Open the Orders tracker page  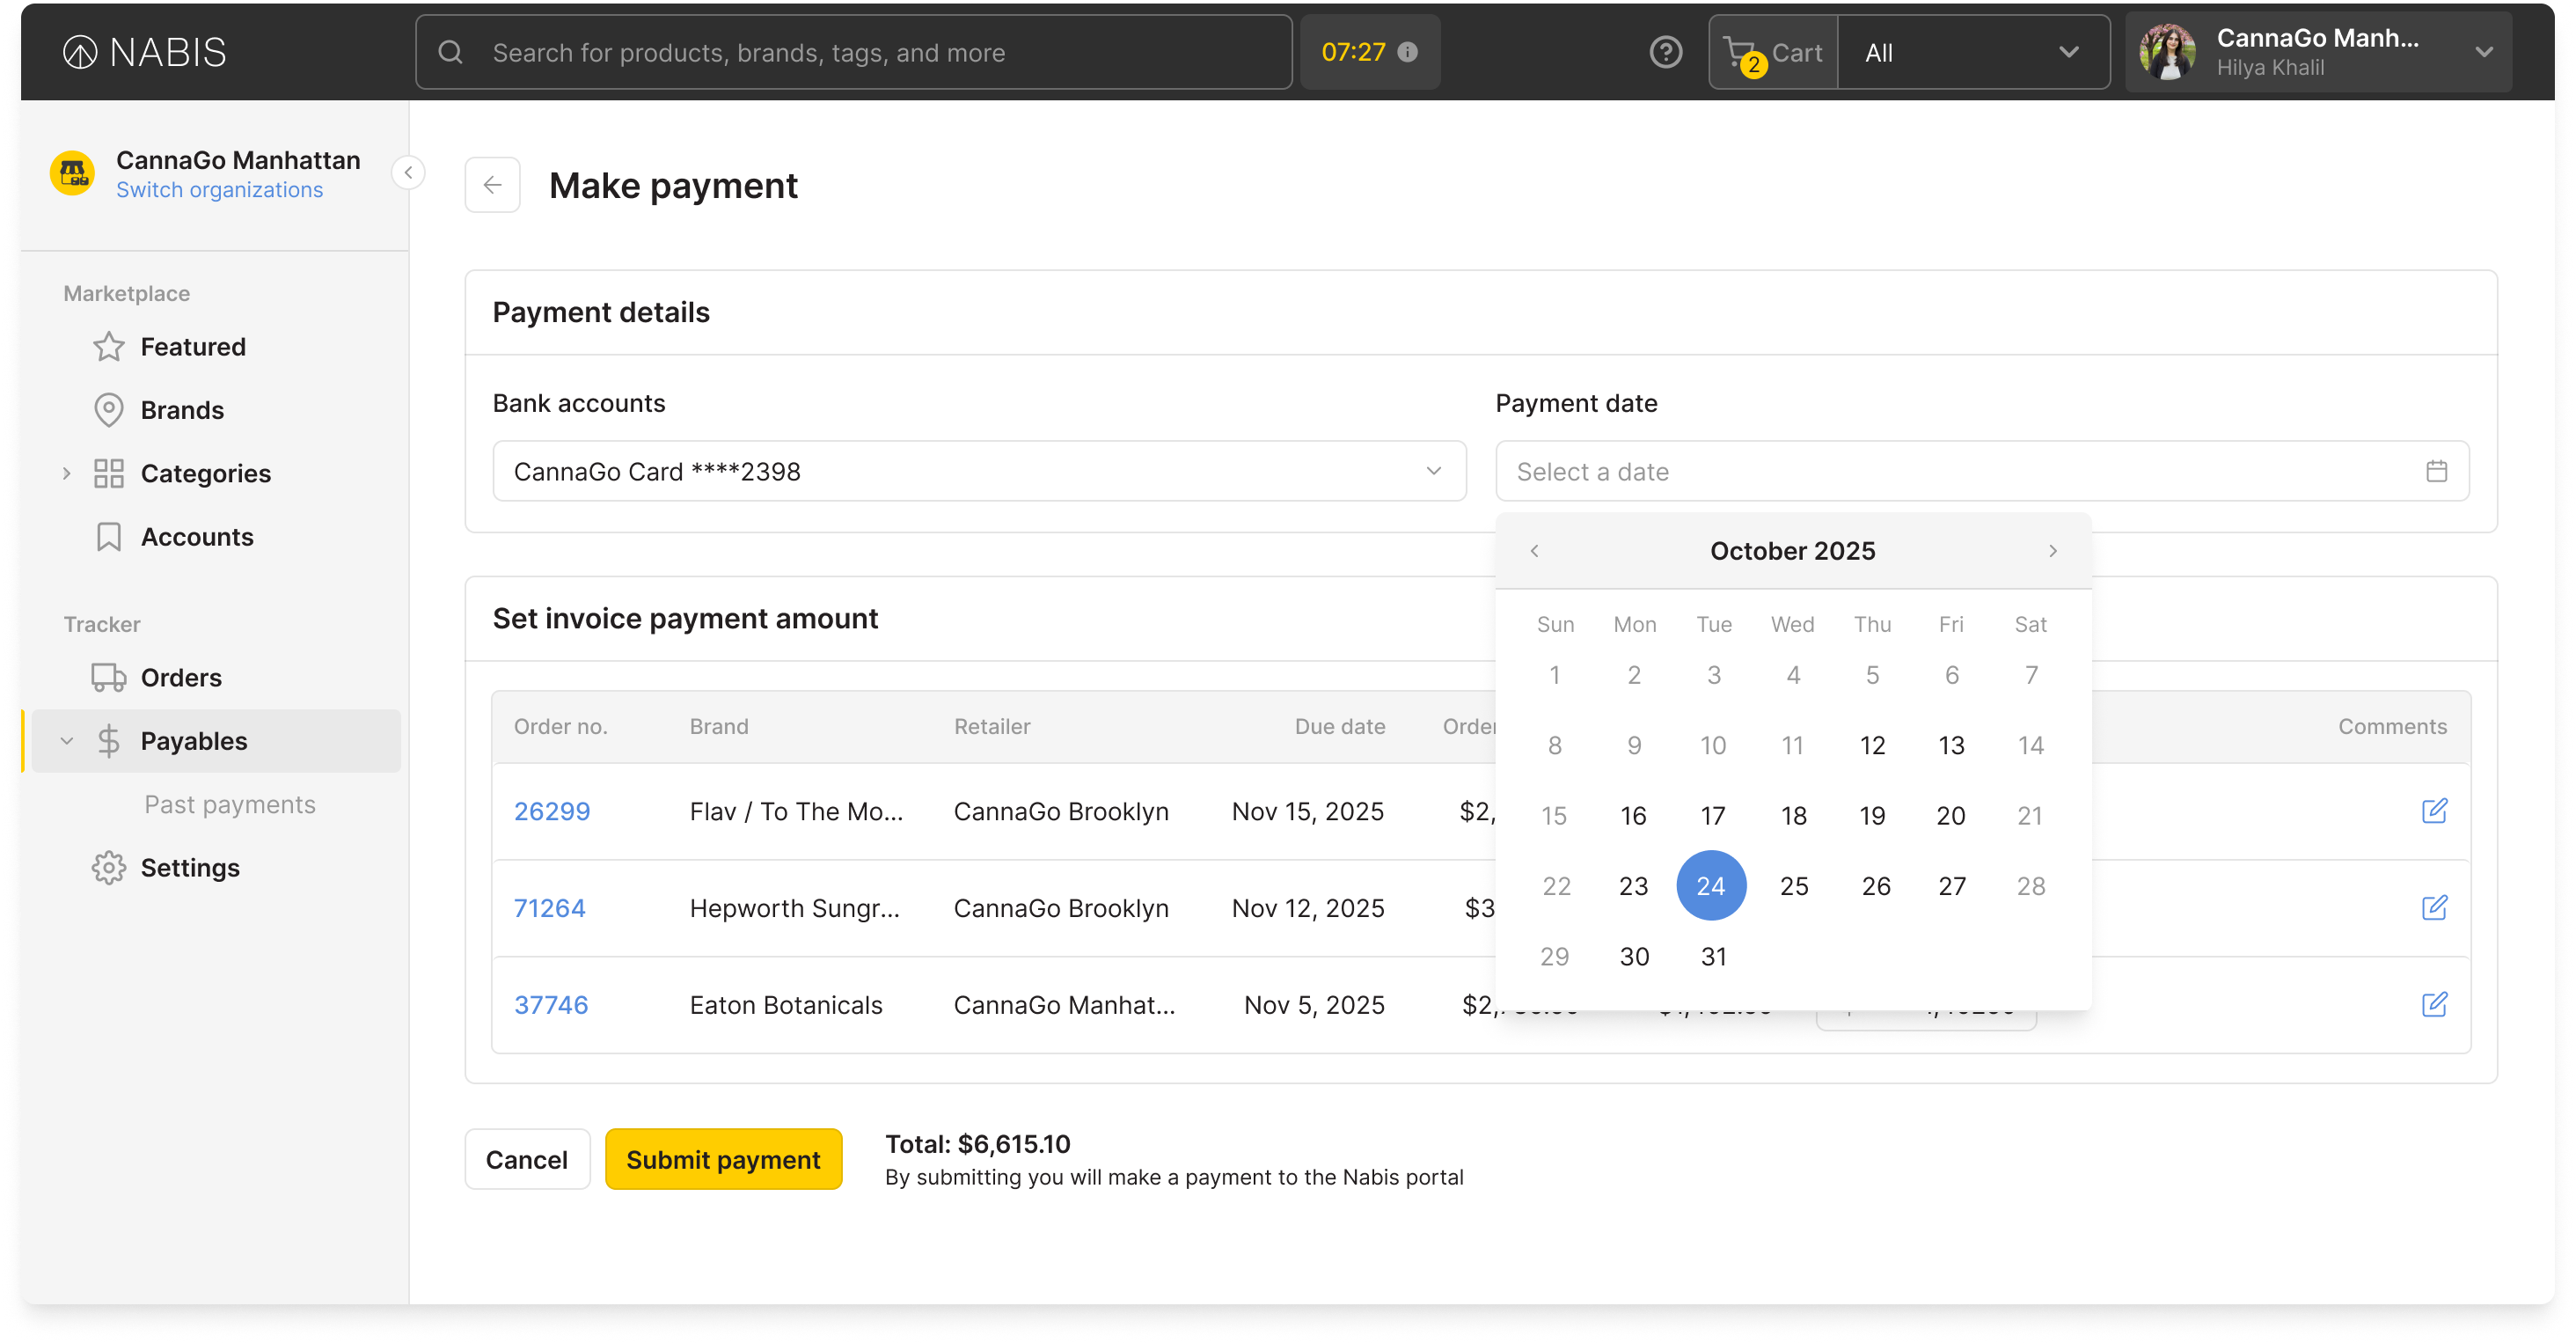tap(181, 677)
